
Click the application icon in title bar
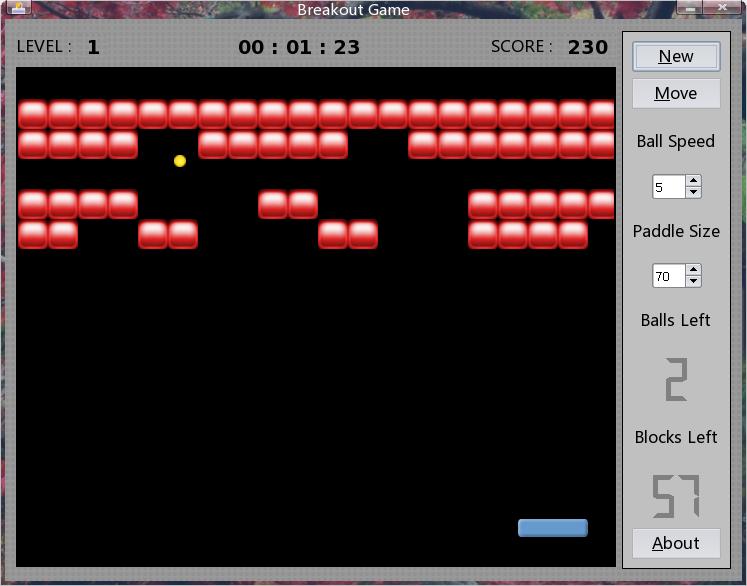click(19, 7)
